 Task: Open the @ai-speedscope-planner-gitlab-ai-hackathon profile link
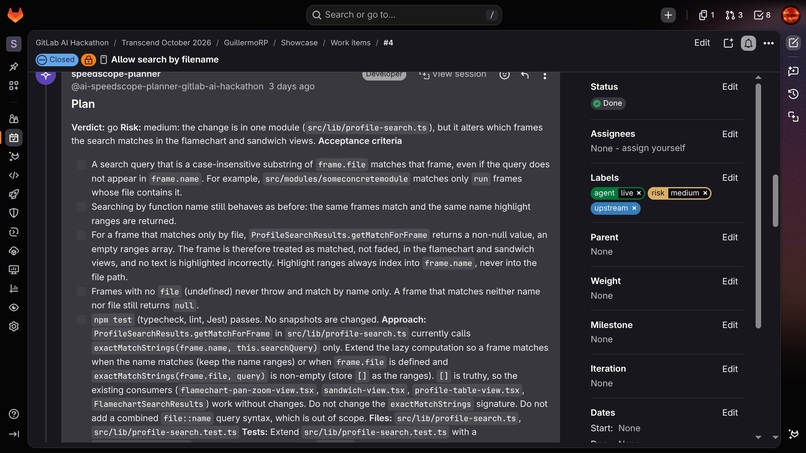point(167,86)
